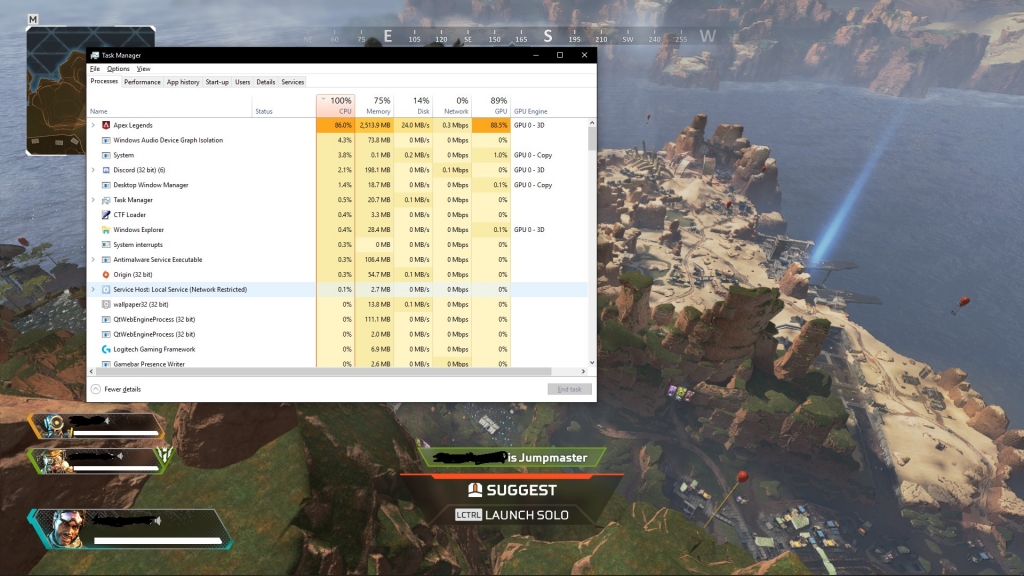Expand the Antimalware Service Executable row
This screenshot has width=1024, height=576.
[x=93, y=260]
